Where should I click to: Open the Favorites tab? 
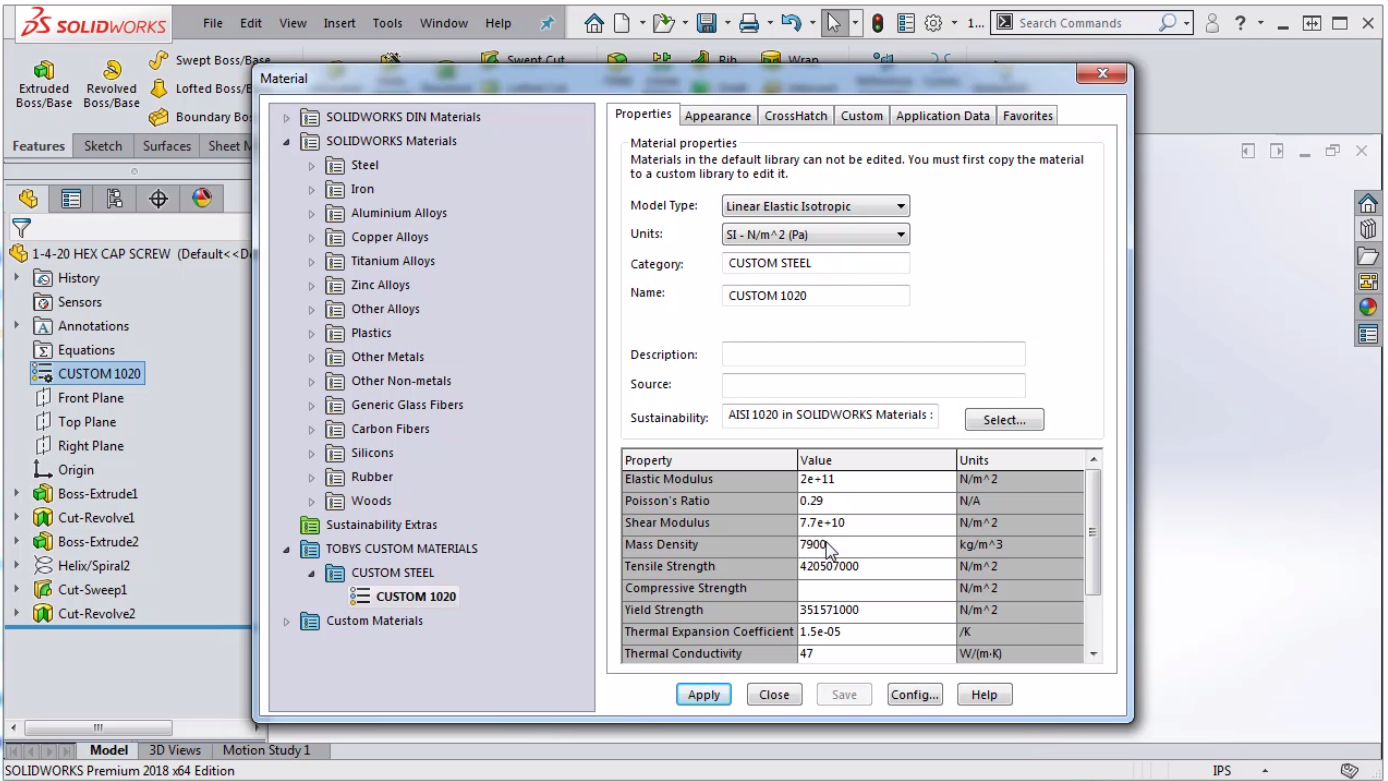click(1028, 116)
